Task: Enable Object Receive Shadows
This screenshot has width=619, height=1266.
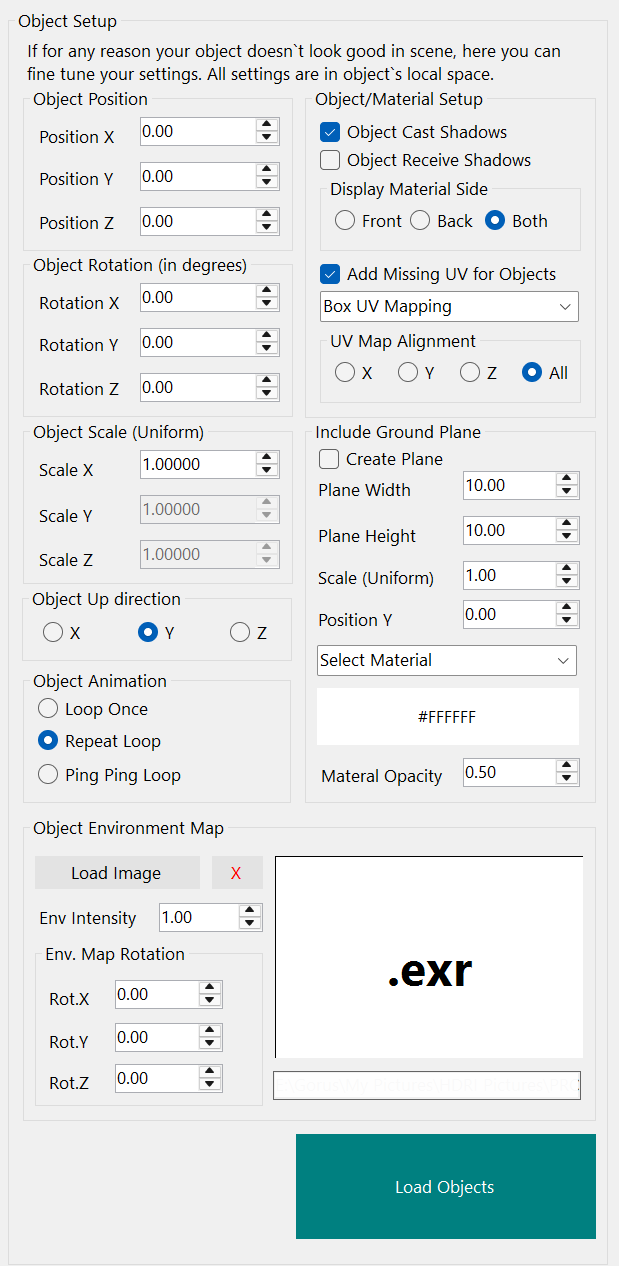Action: tap(331, 160)
